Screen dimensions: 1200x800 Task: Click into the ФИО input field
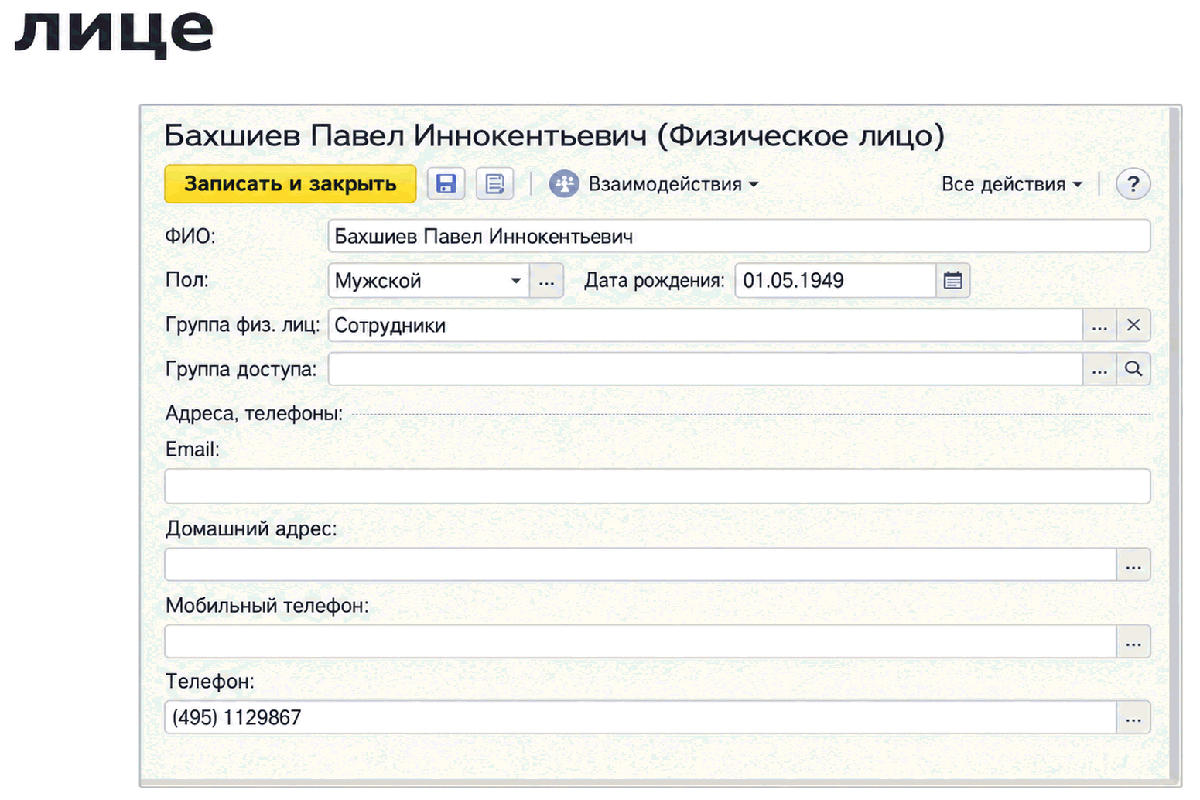tap(739, 237)
